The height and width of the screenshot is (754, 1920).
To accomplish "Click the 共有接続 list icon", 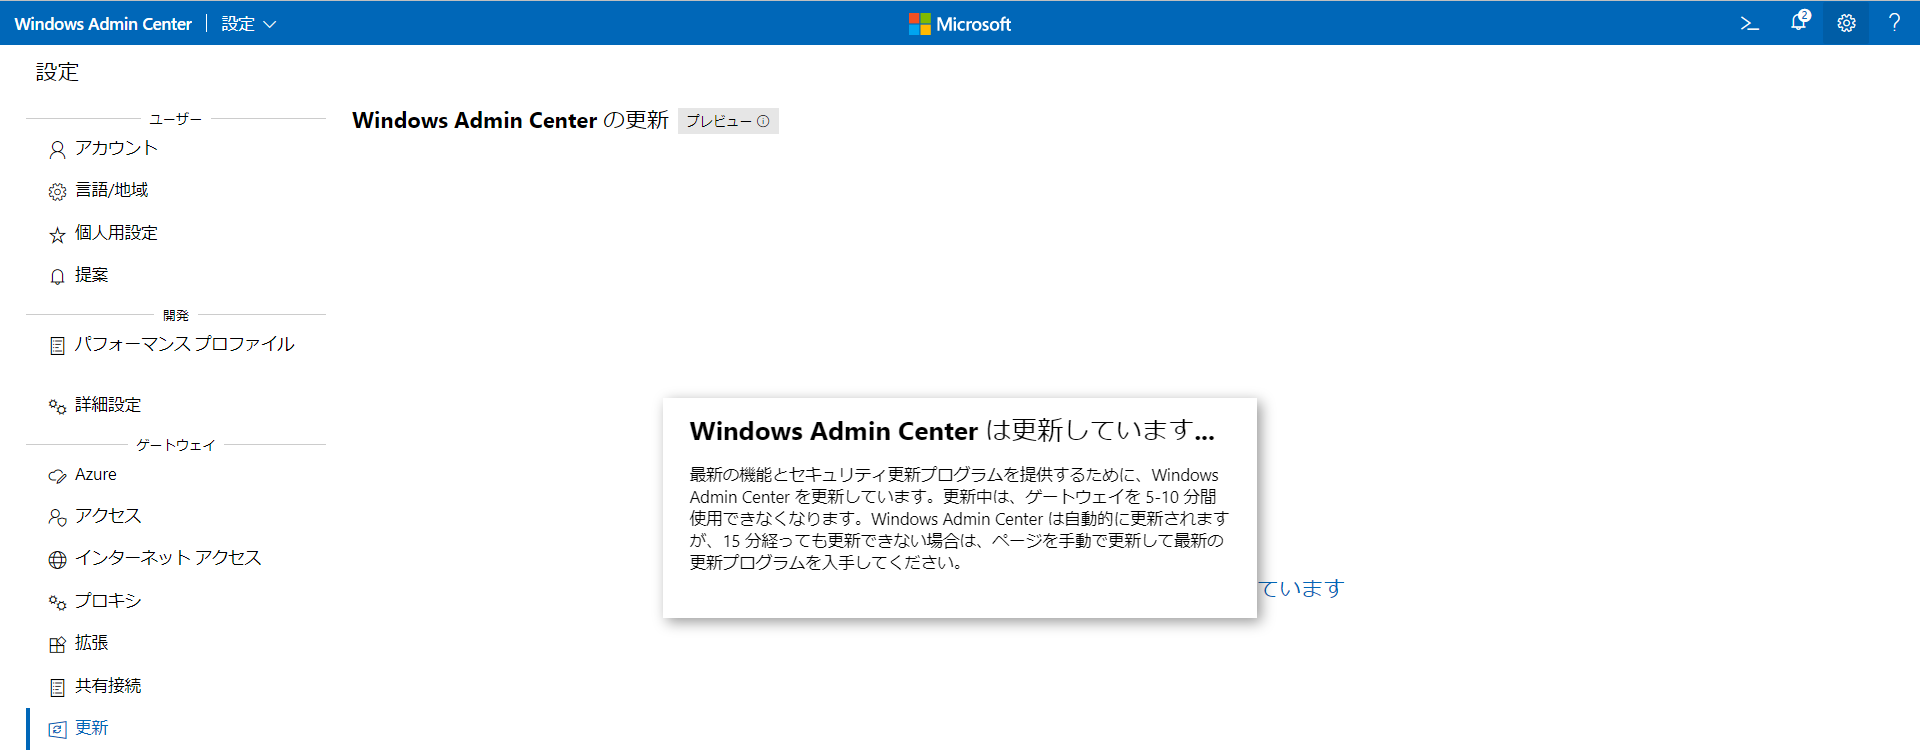I will pos(57,688).
